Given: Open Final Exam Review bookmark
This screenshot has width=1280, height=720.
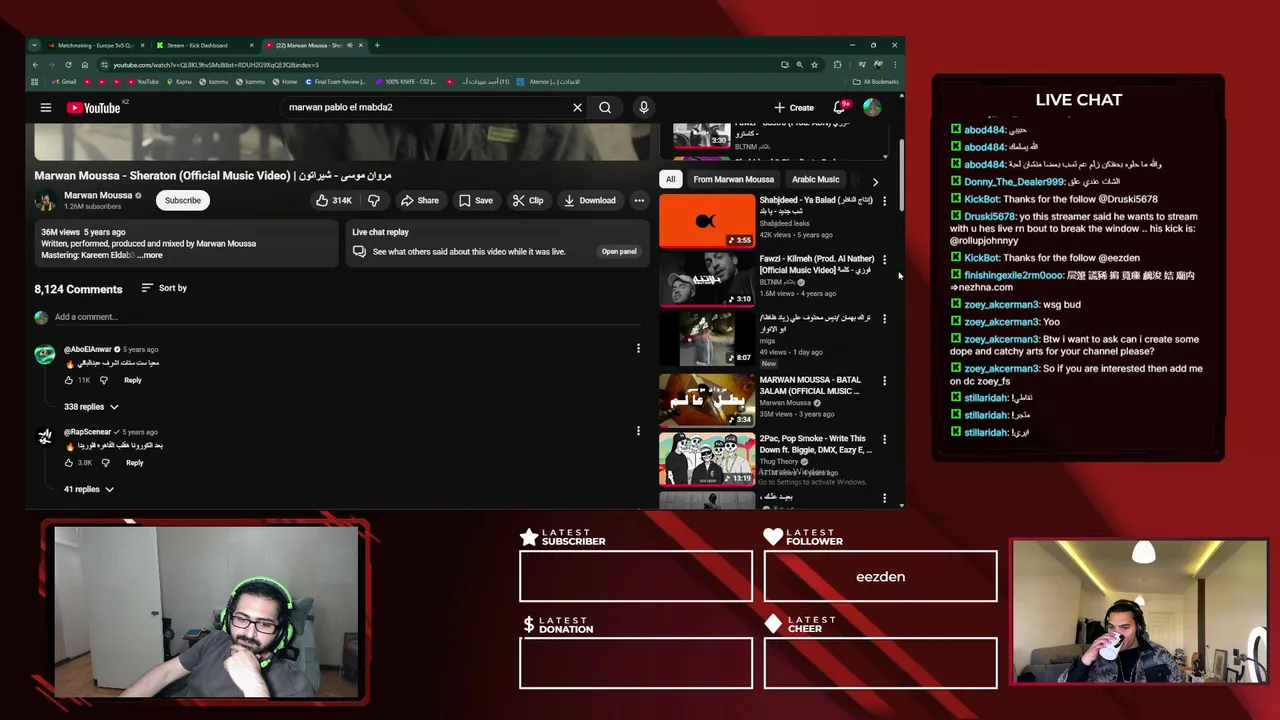Looking at the screenshot, I should pyautogui.click(x=334, y=82).
